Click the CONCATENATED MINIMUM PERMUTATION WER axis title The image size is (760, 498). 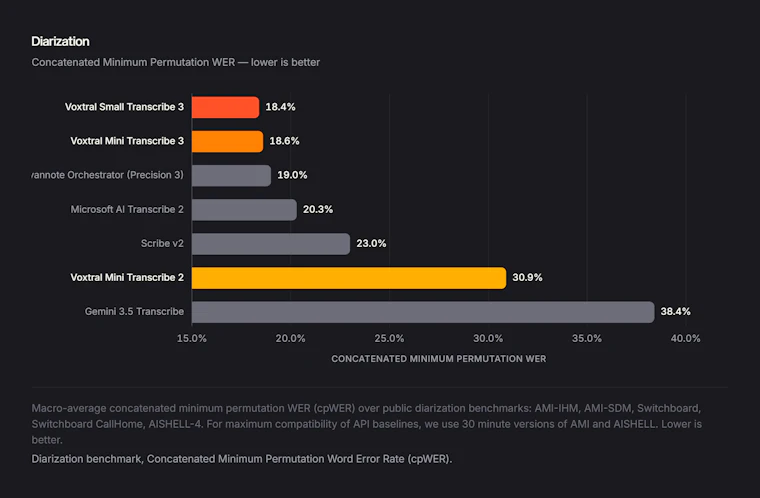click(439, 359)
